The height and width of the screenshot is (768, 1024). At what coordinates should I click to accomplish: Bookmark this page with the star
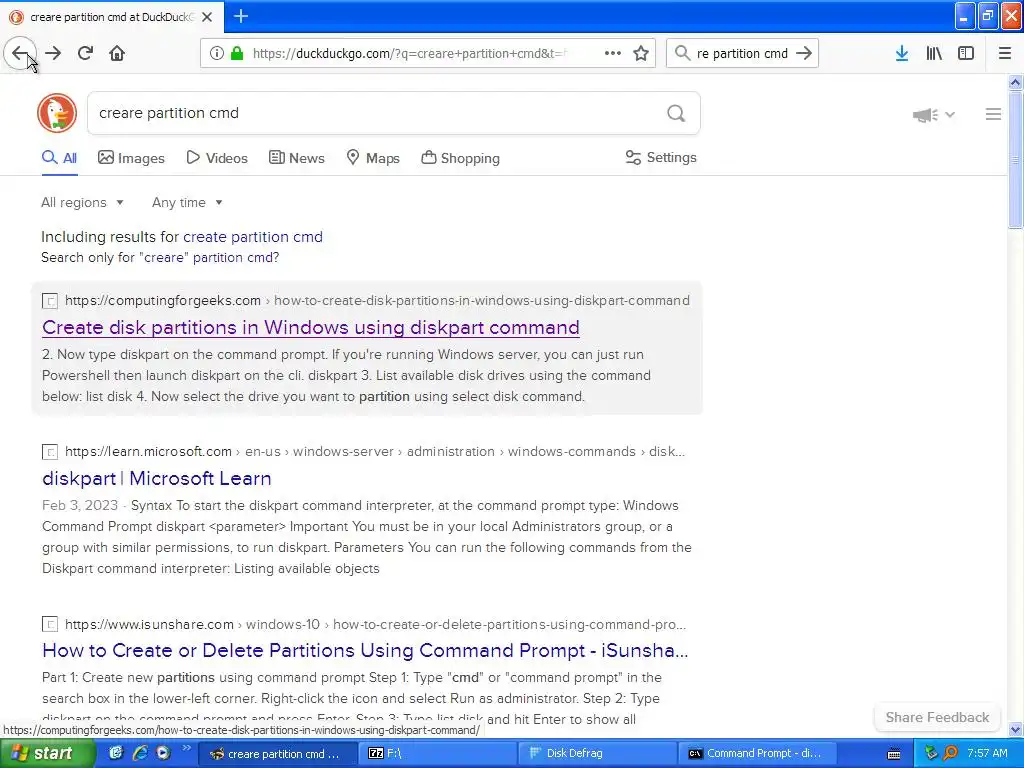click(x=641, y=53)
